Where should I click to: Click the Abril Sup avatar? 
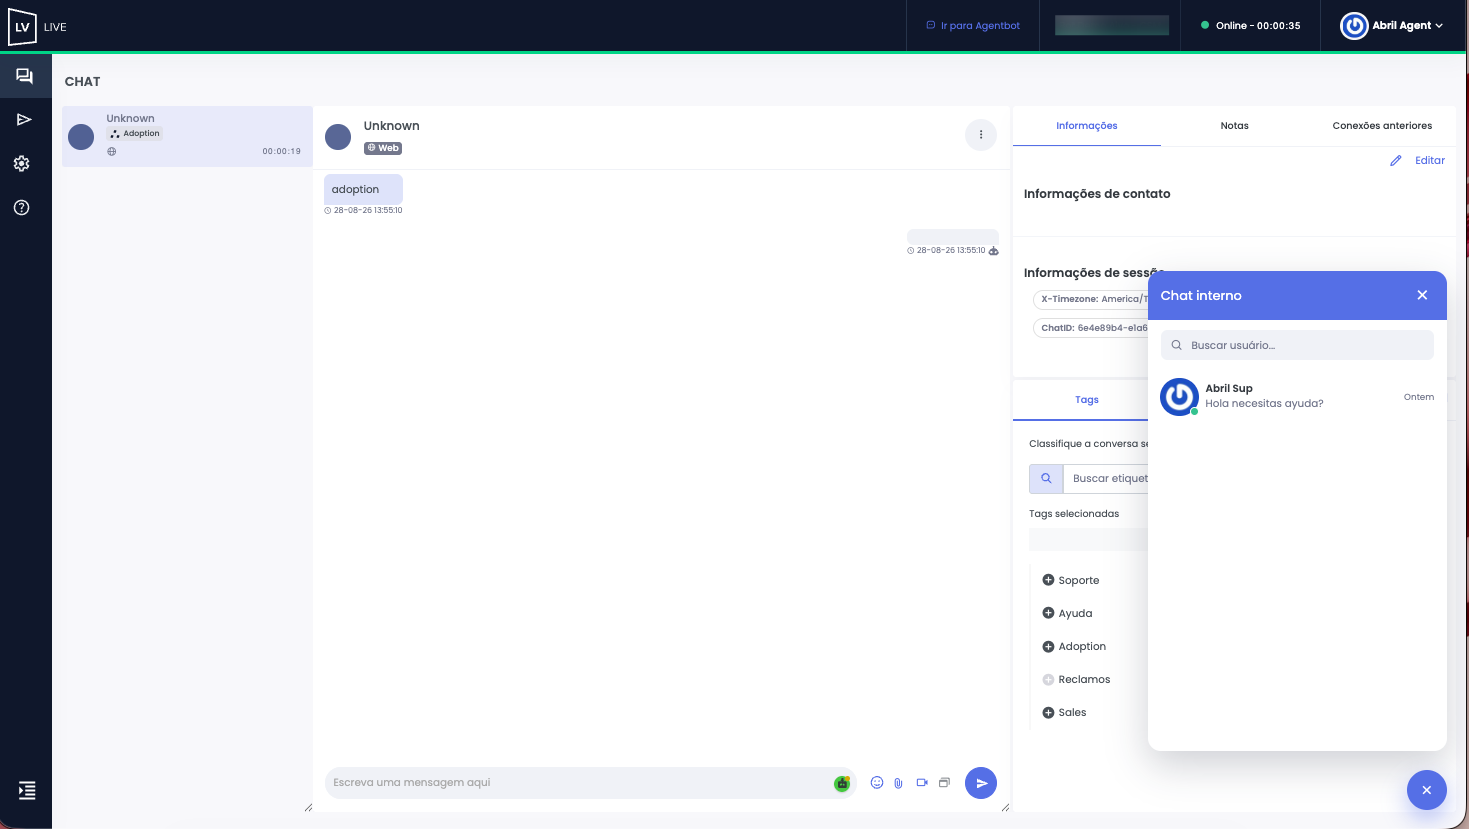coord(1179,397)
